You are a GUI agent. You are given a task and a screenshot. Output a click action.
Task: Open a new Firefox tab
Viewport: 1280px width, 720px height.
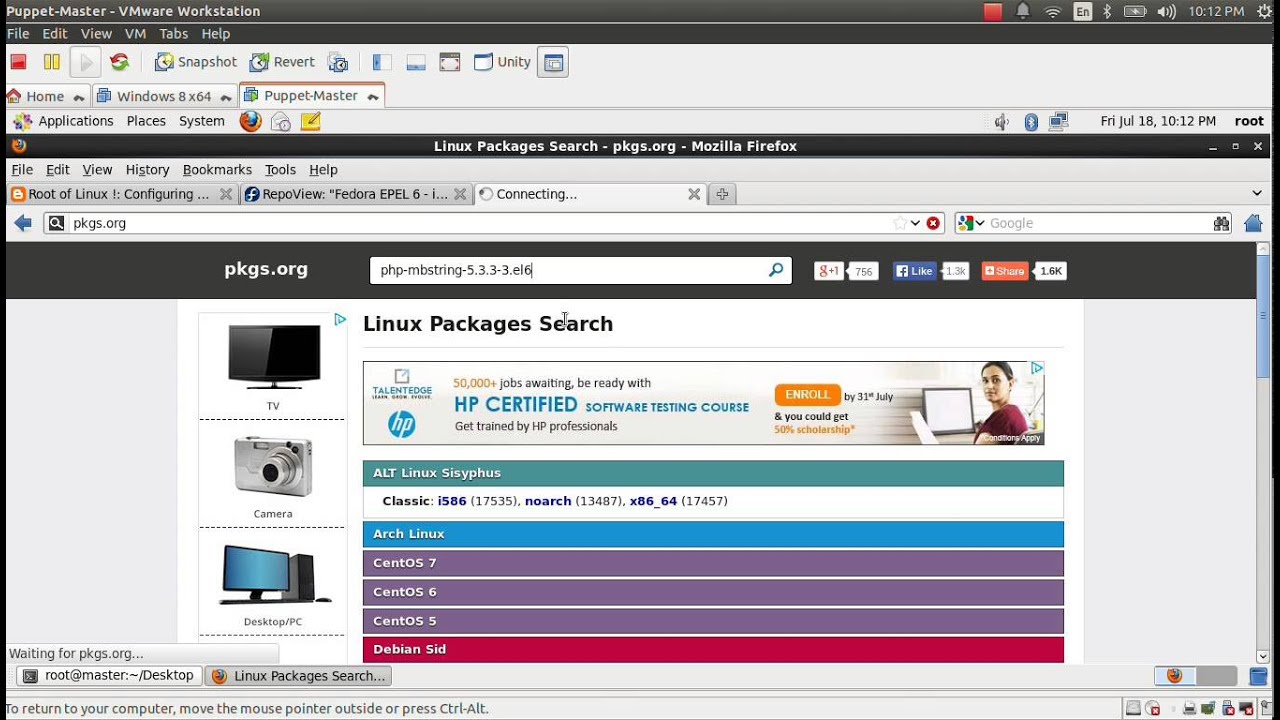(722, 194)
